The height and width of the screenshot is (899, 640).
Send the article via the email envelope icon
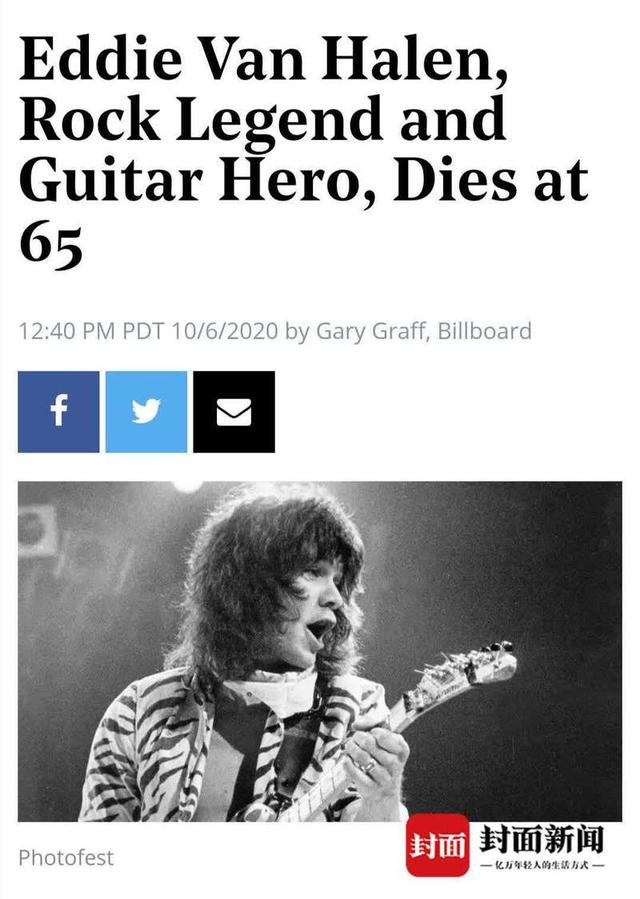click(234, 412)
